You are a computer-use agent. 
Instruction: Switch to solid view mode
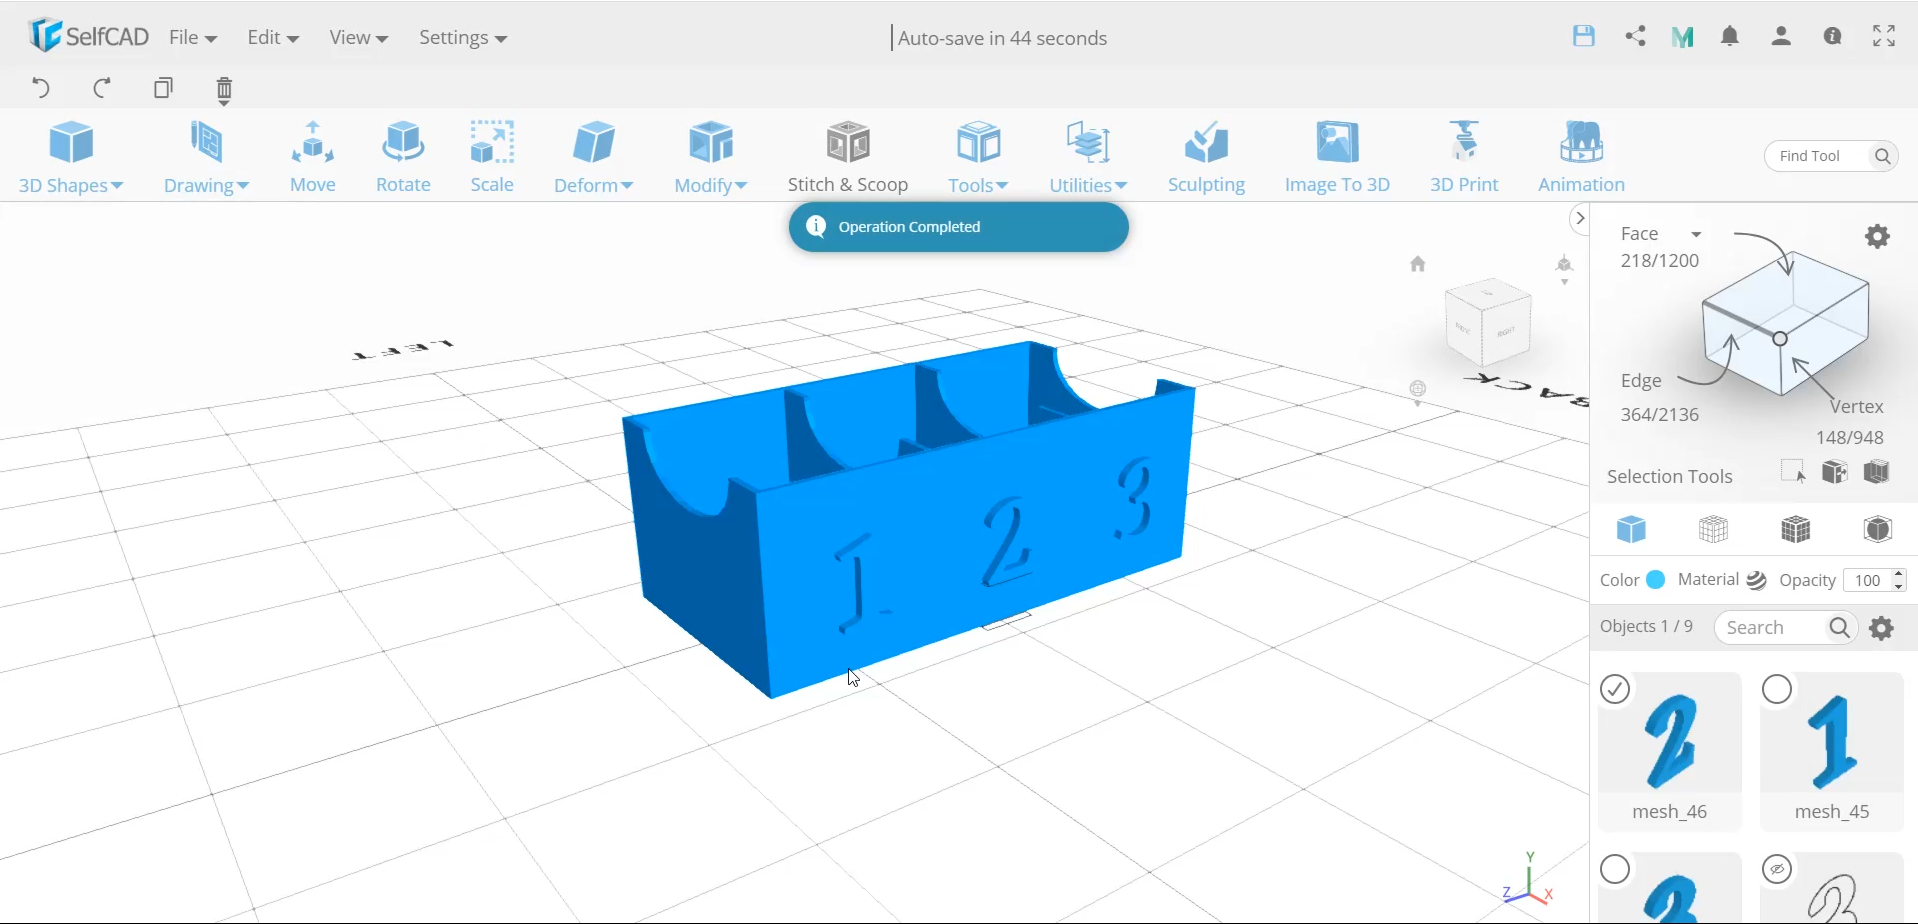(x=1632, y=529)
